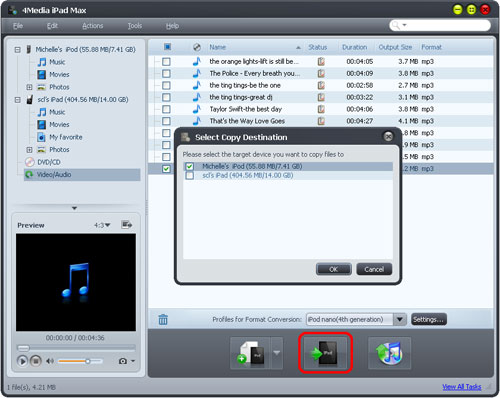Mute audio with the speaker icon

coord(50,361)
